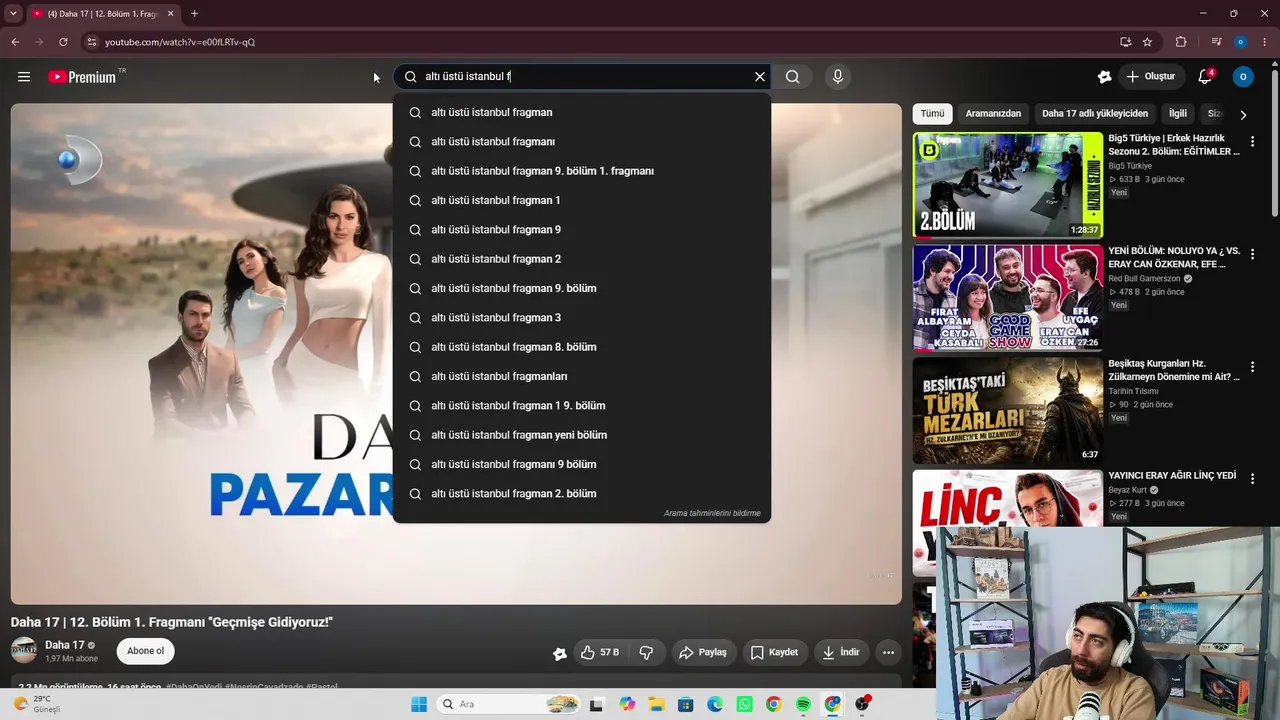Choose suggestion "altı üstü istanbul fragman 2. bölüm"
Image resolution: width=1280 pixels, height=720 pixels.
(x=582, y=494)
